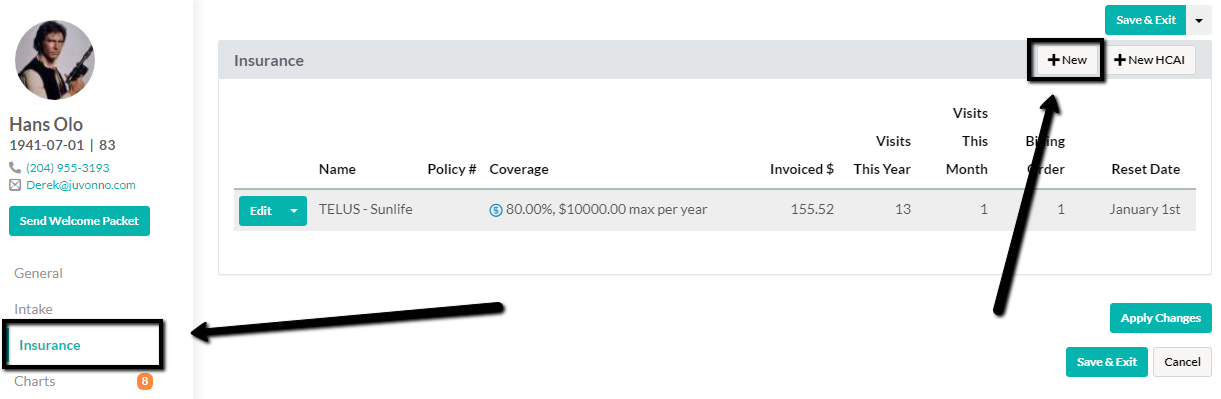The height and width of the screenshot is (399, 1221).
Task: Expand the top Save & Exit dropdown arrow
Action: [x=1199, y=20]
